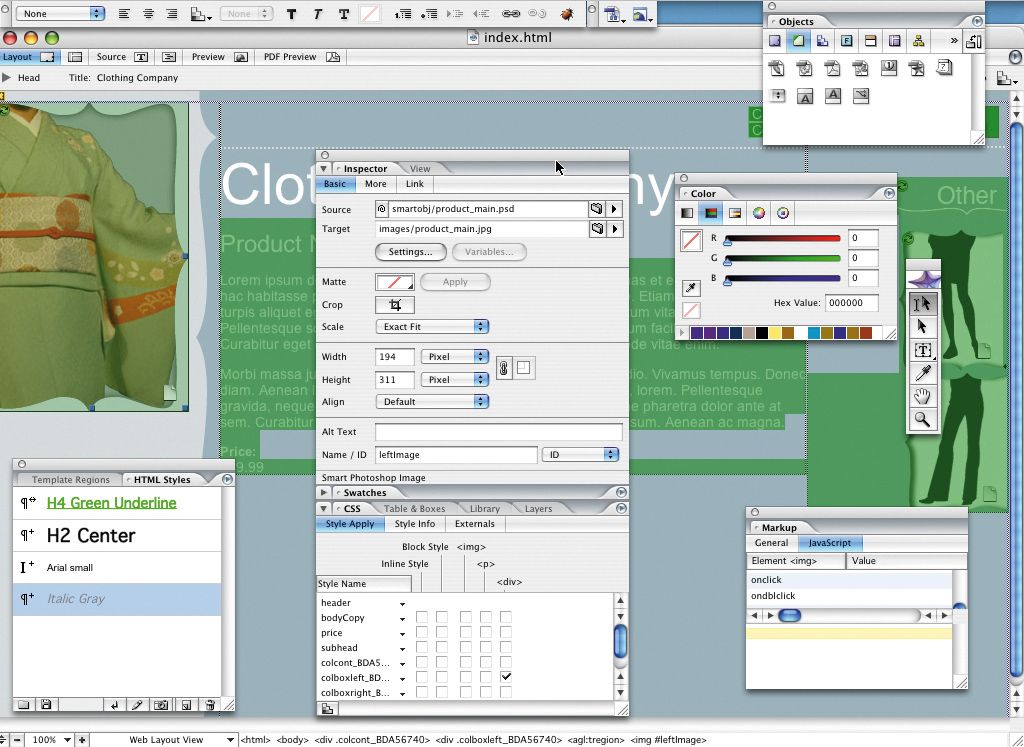The image size is (1024, 747).
Task: Click the yellow swatch in Color panel strip
Action: 775,333
